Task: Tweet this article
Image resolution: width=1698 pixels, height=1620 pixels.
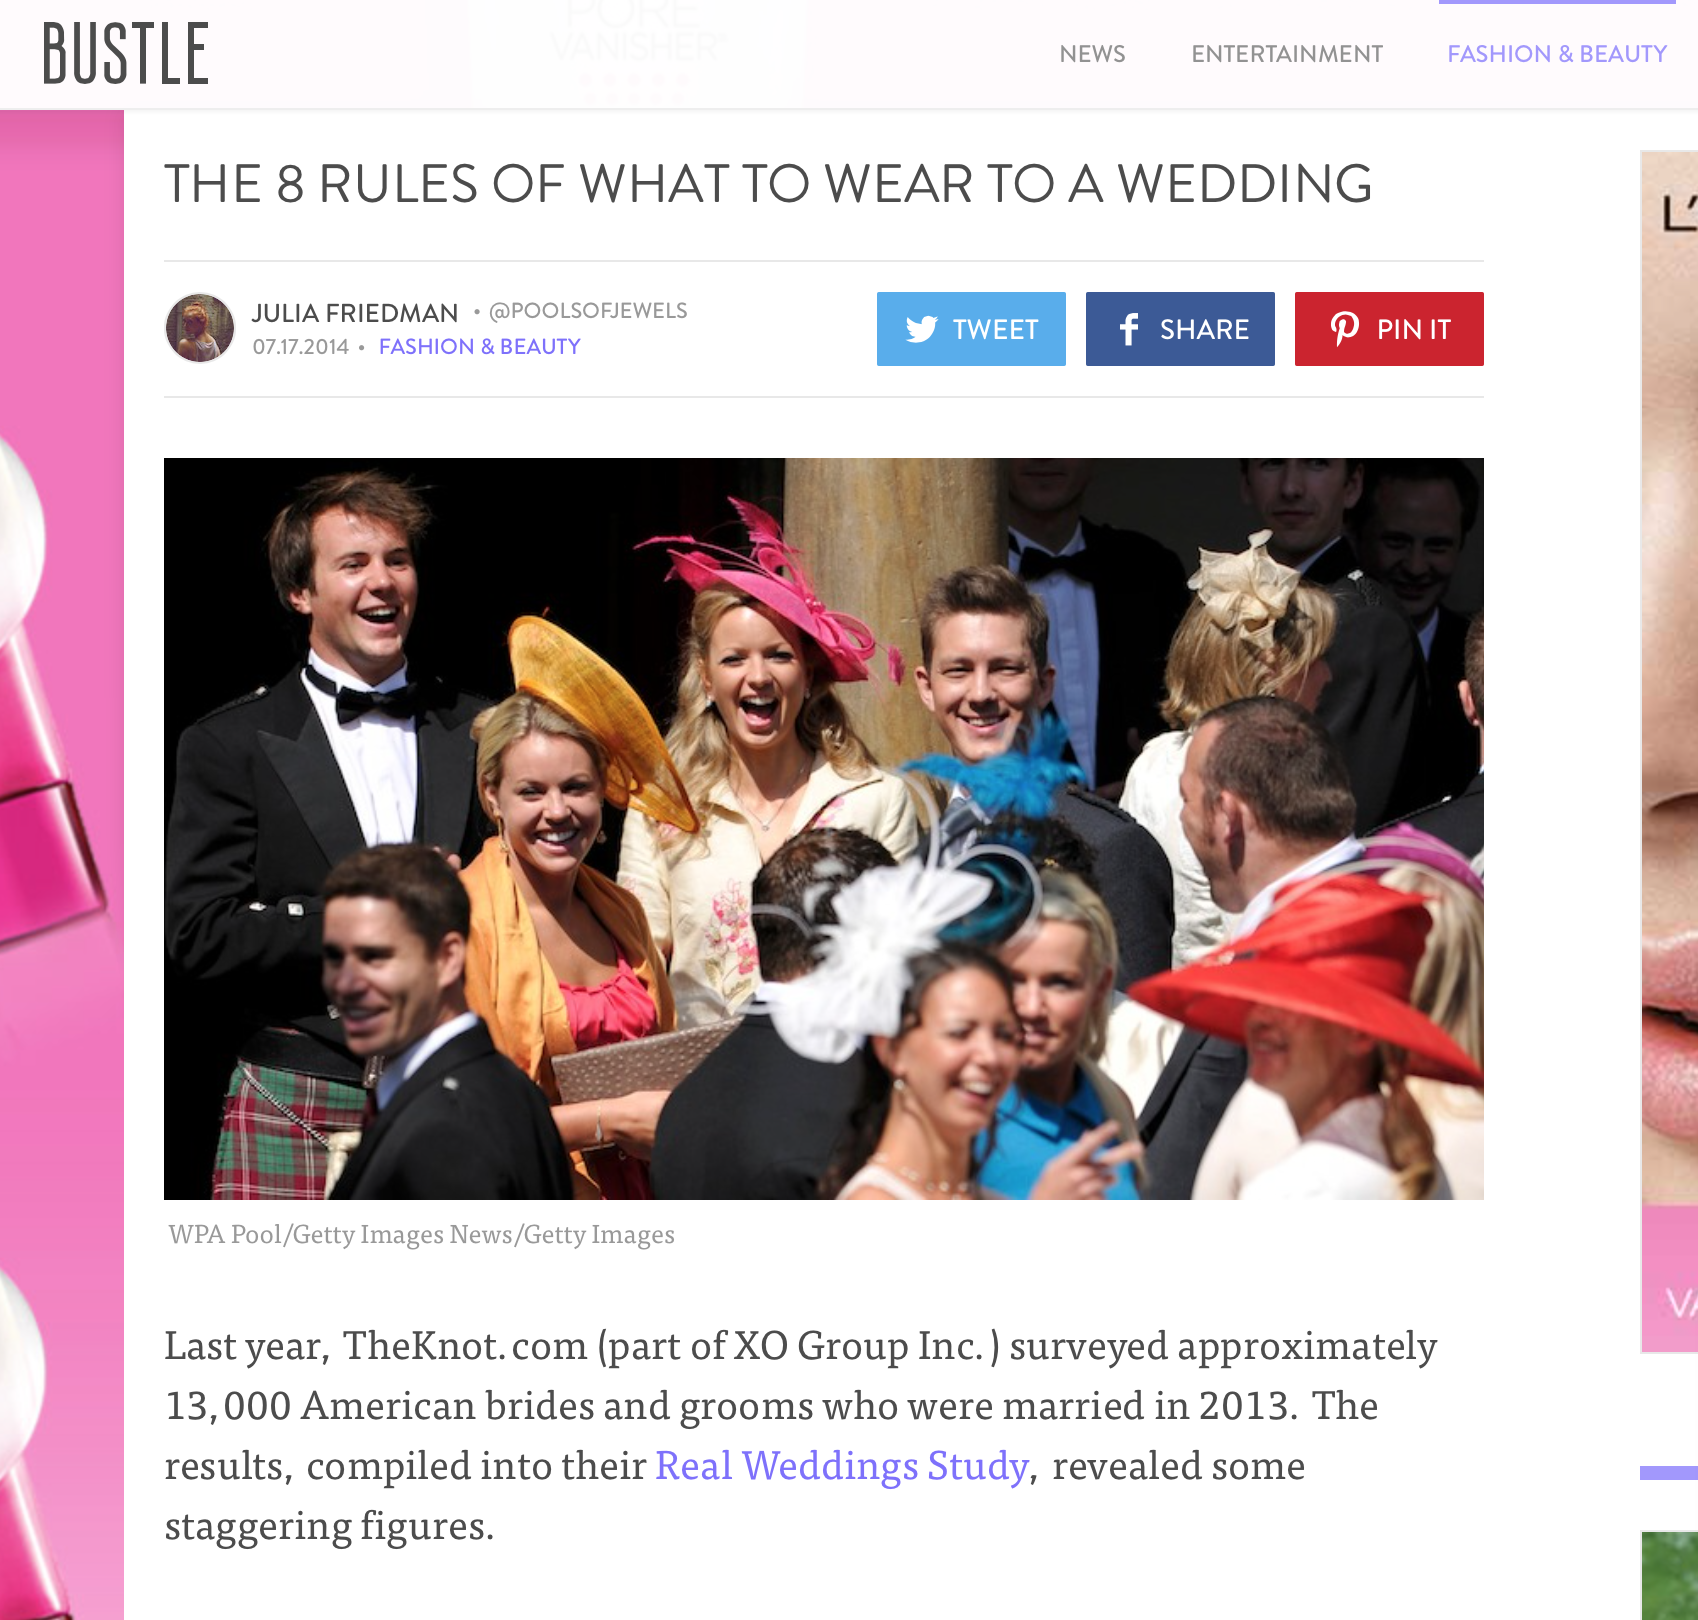Action: (971, 329)
